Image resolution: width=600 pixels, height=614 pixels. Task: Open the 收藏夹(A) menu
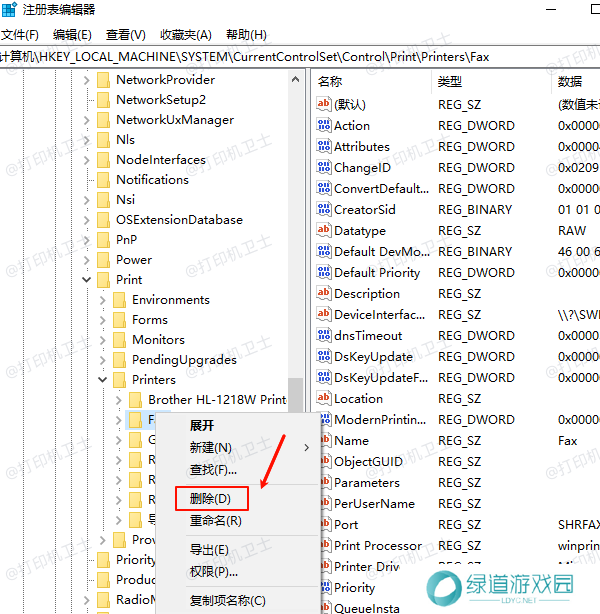[186, 35]
